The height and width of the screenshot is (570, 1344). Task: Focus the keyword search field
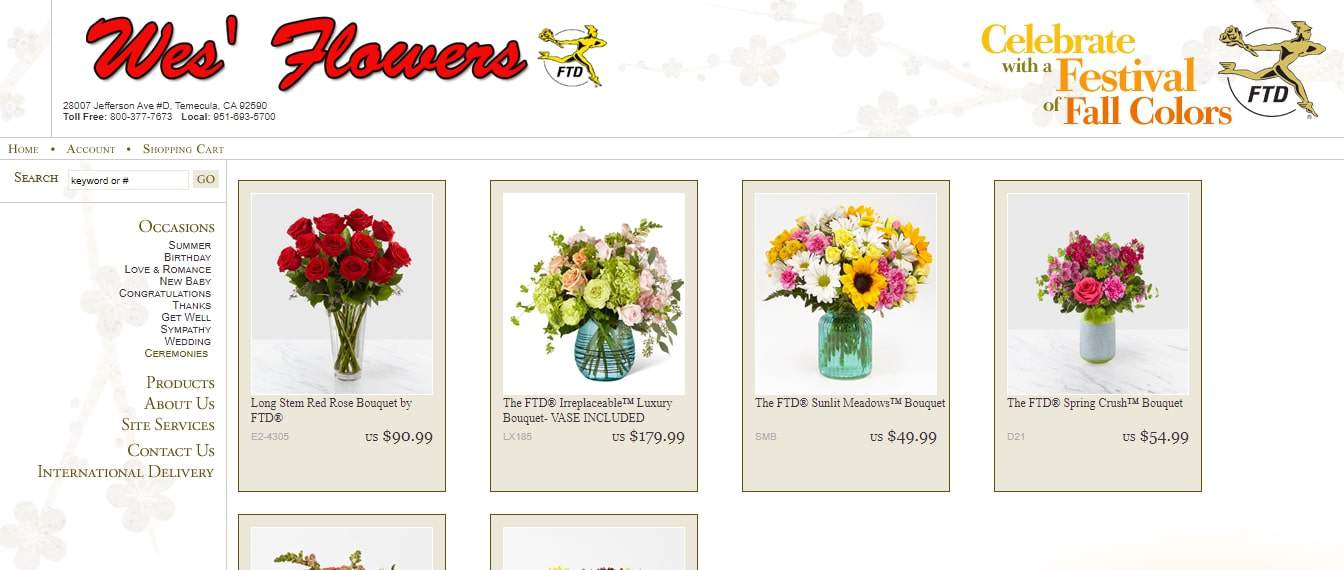tap(128, 180)
